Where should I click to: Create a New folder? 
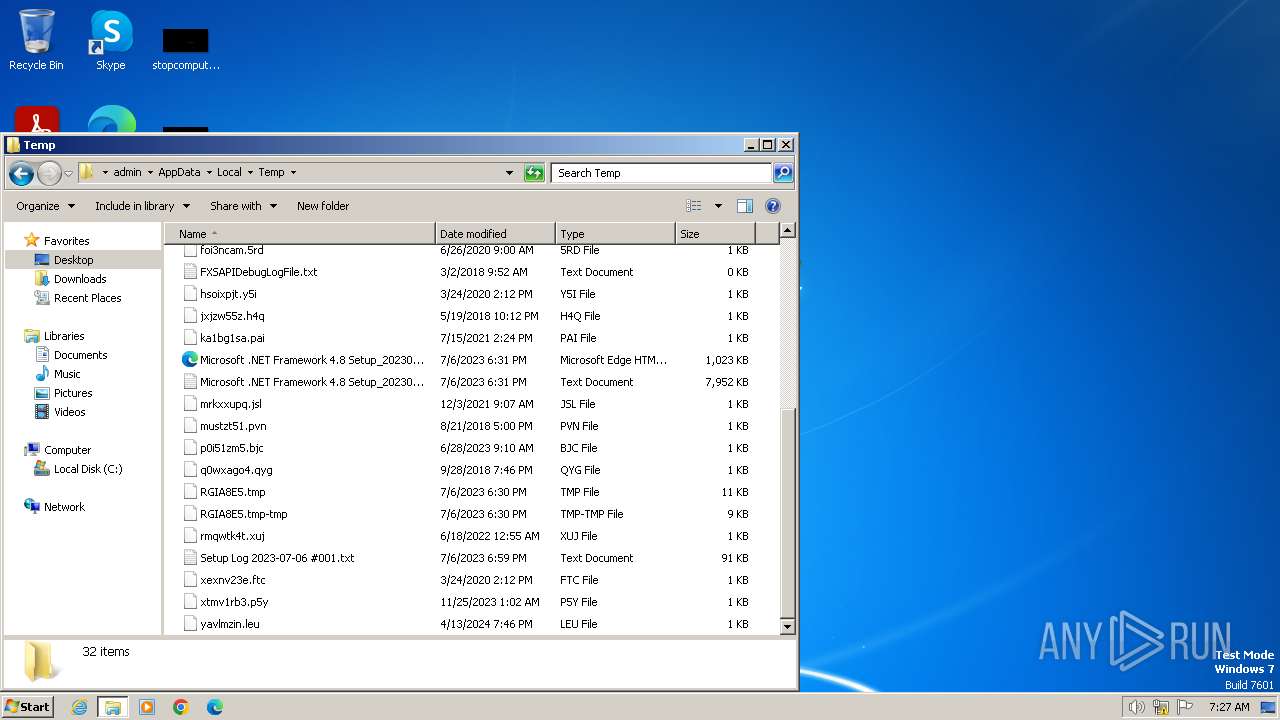(323, 206)
